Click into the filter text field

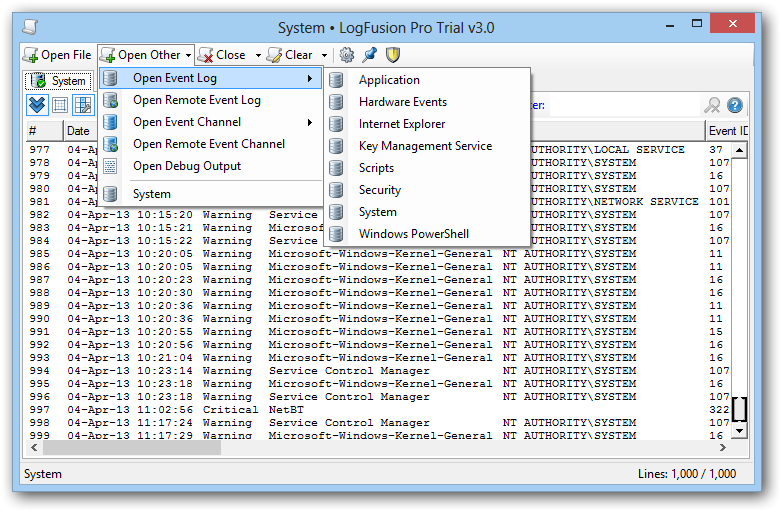pos(624,105)
